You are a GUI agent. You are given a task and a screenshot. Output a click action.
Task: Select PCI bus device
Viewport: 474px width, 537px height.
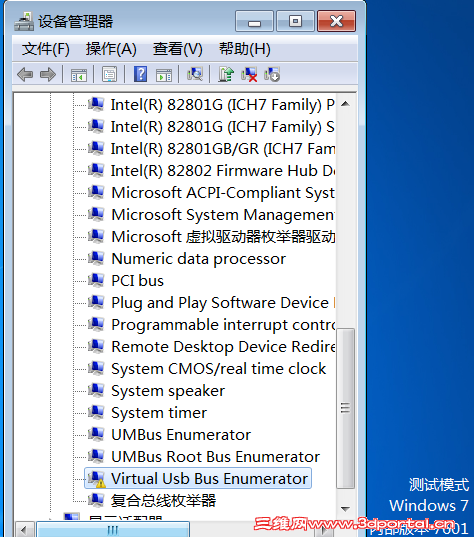coord(138,280)
